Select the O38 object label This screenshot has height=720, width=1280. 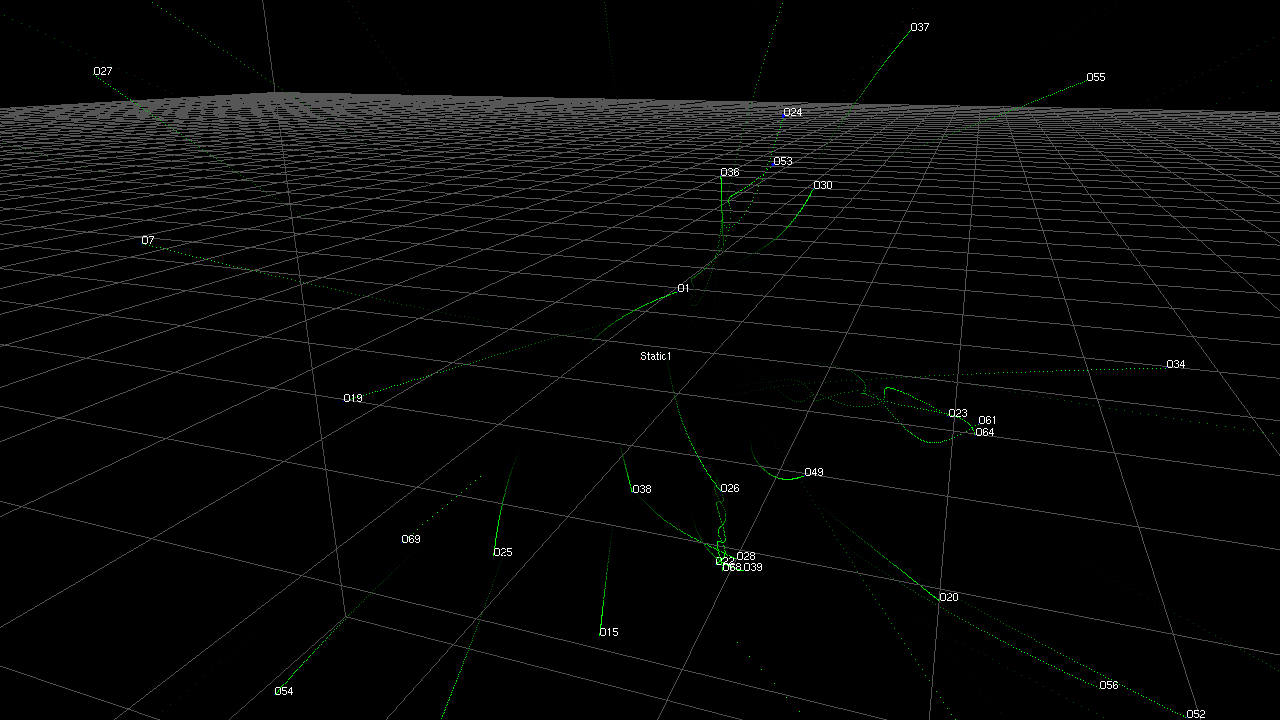tap(642, 490)
